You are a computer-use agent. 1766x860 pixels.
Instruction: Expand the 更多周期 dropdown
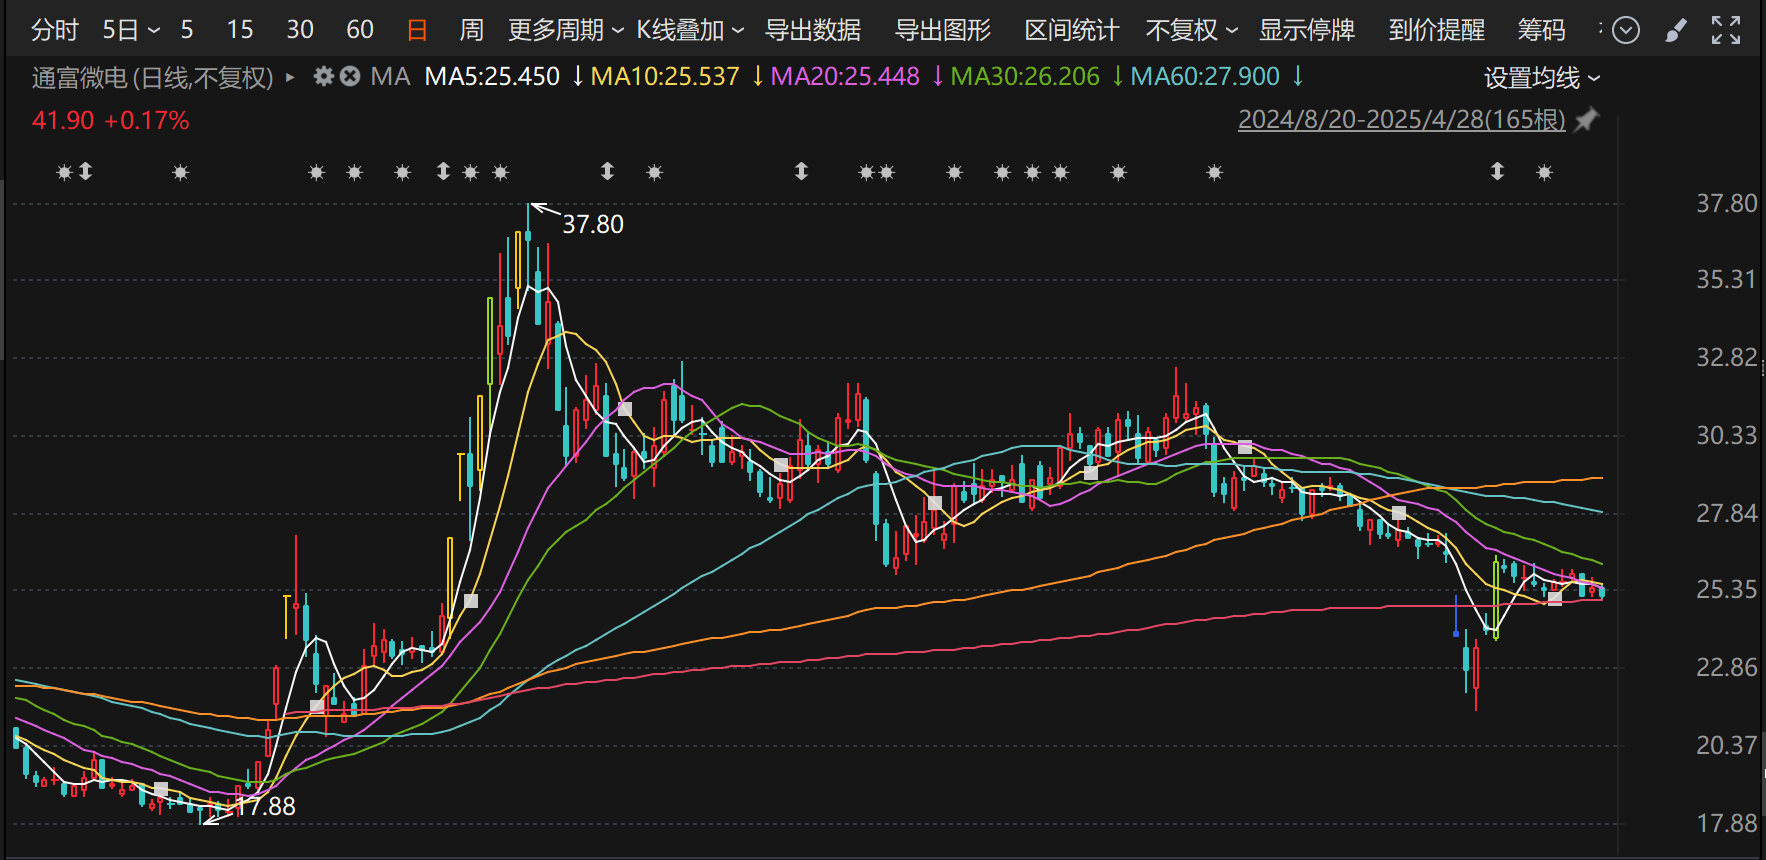point(565,31)
